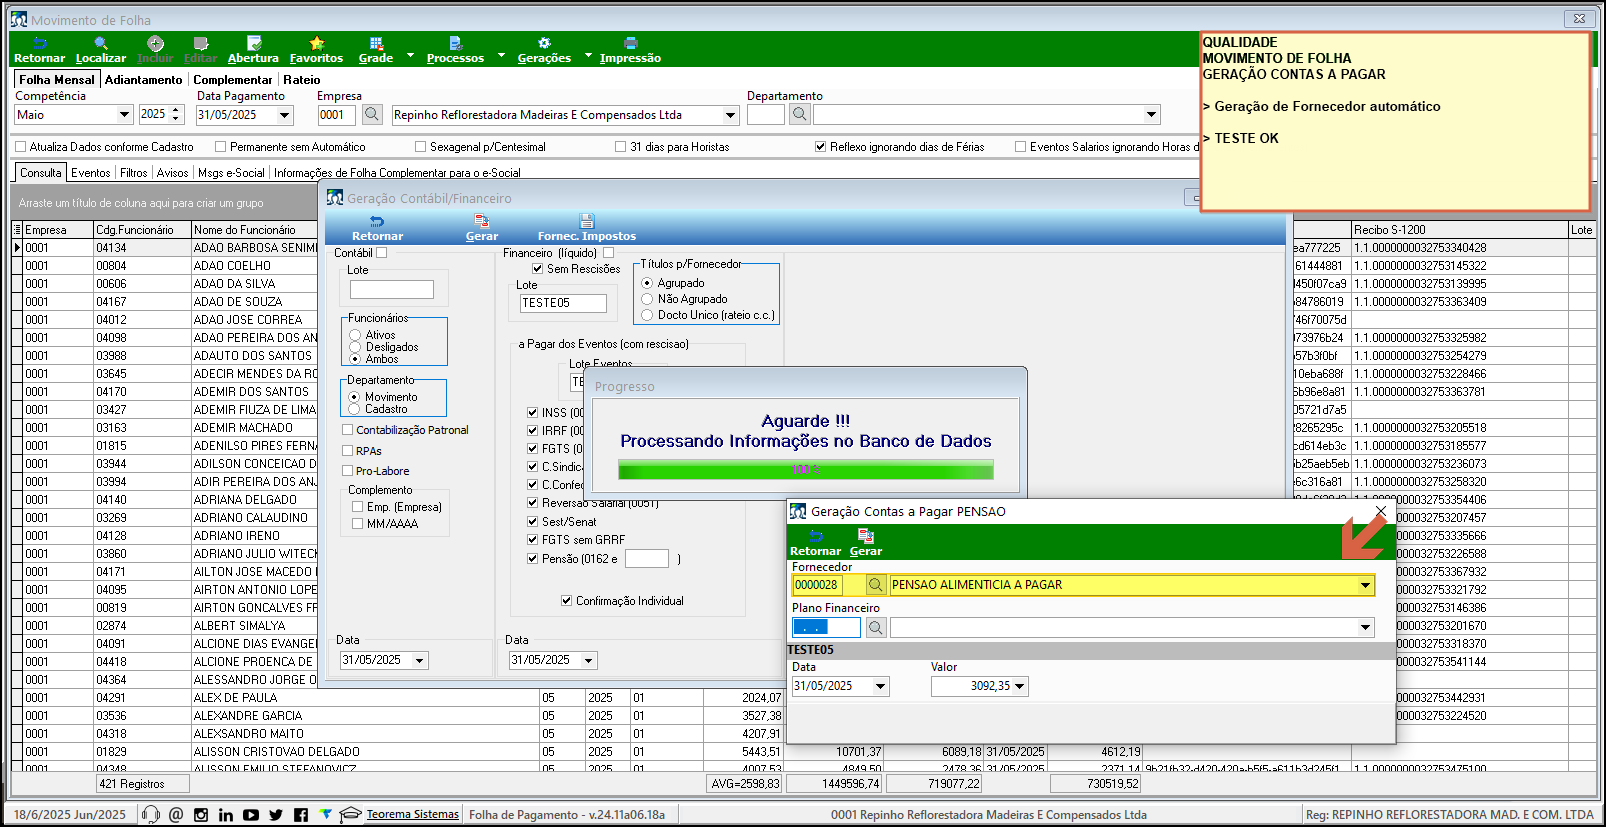Uncheck the Confirmação Individual checkbox
The width and height of the screenshot is (1606, 827).
pos(567,601)
